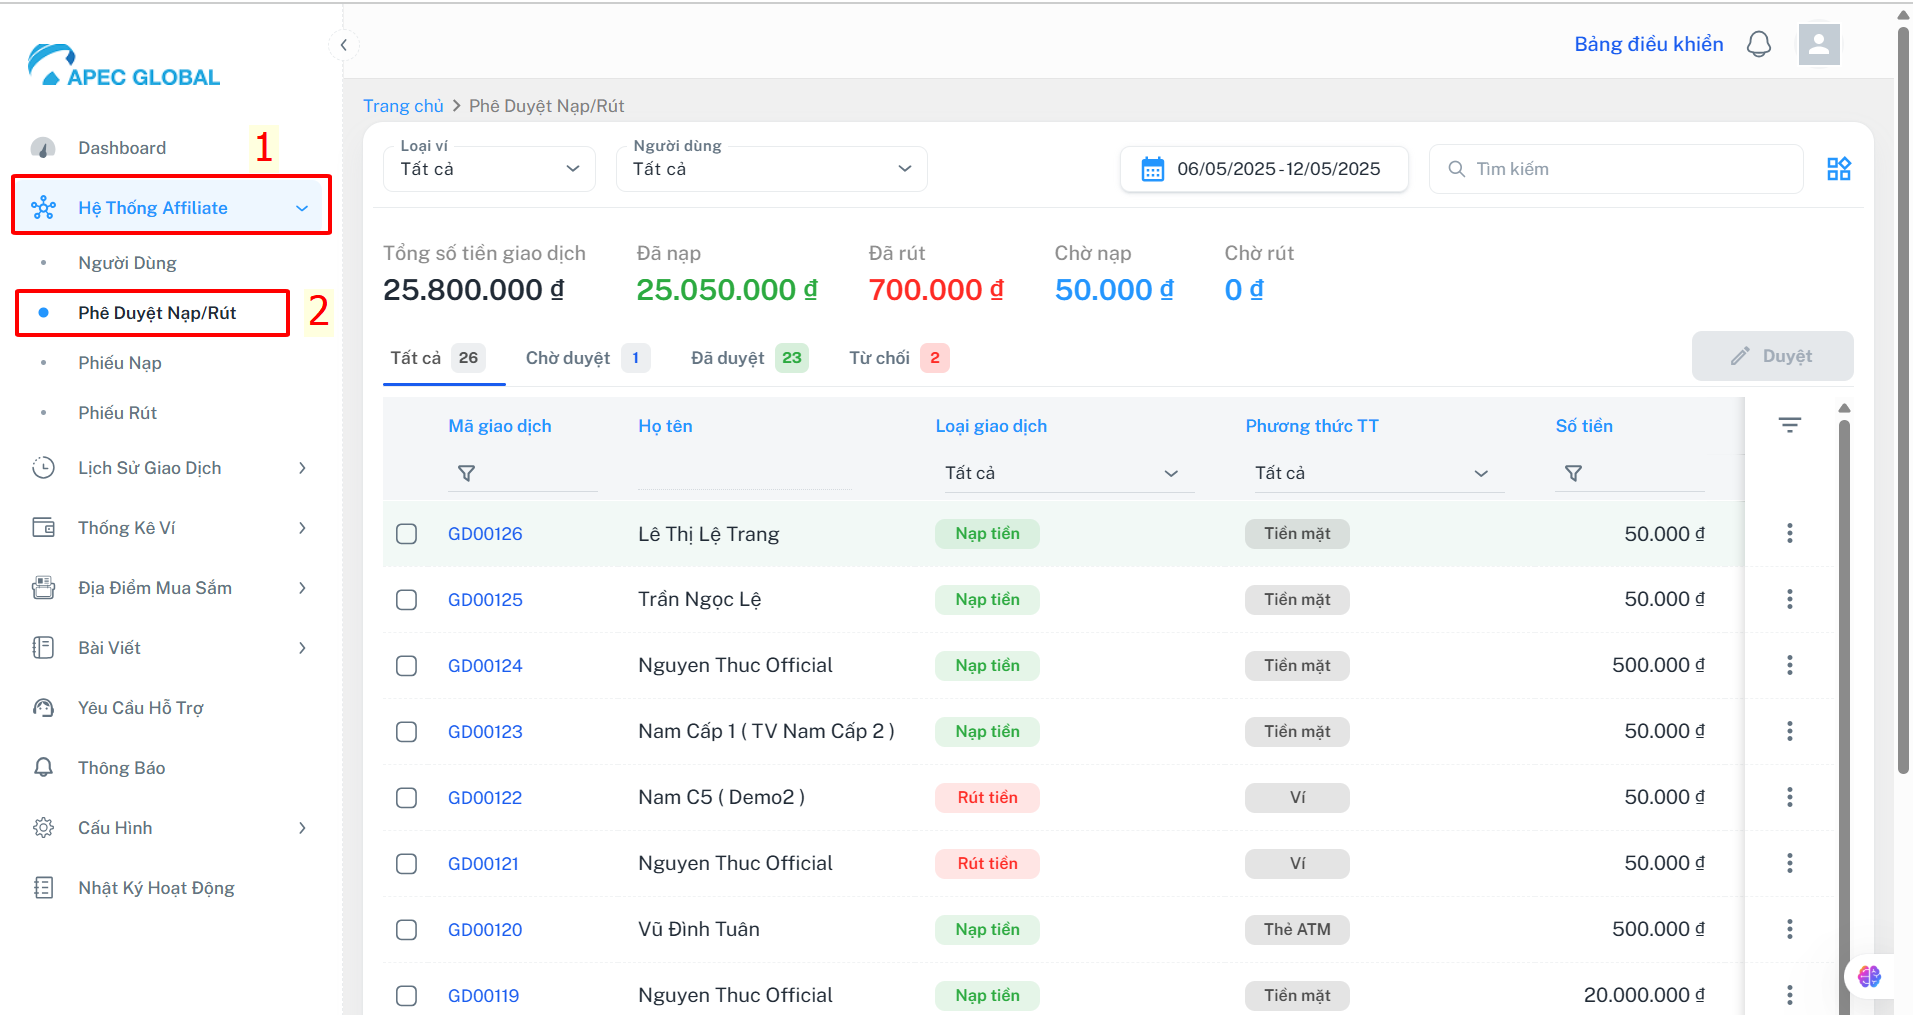1913x1015 pixels.
Task: Click the Tìm kiếm search field
Action: click(x=1615, y=169)
